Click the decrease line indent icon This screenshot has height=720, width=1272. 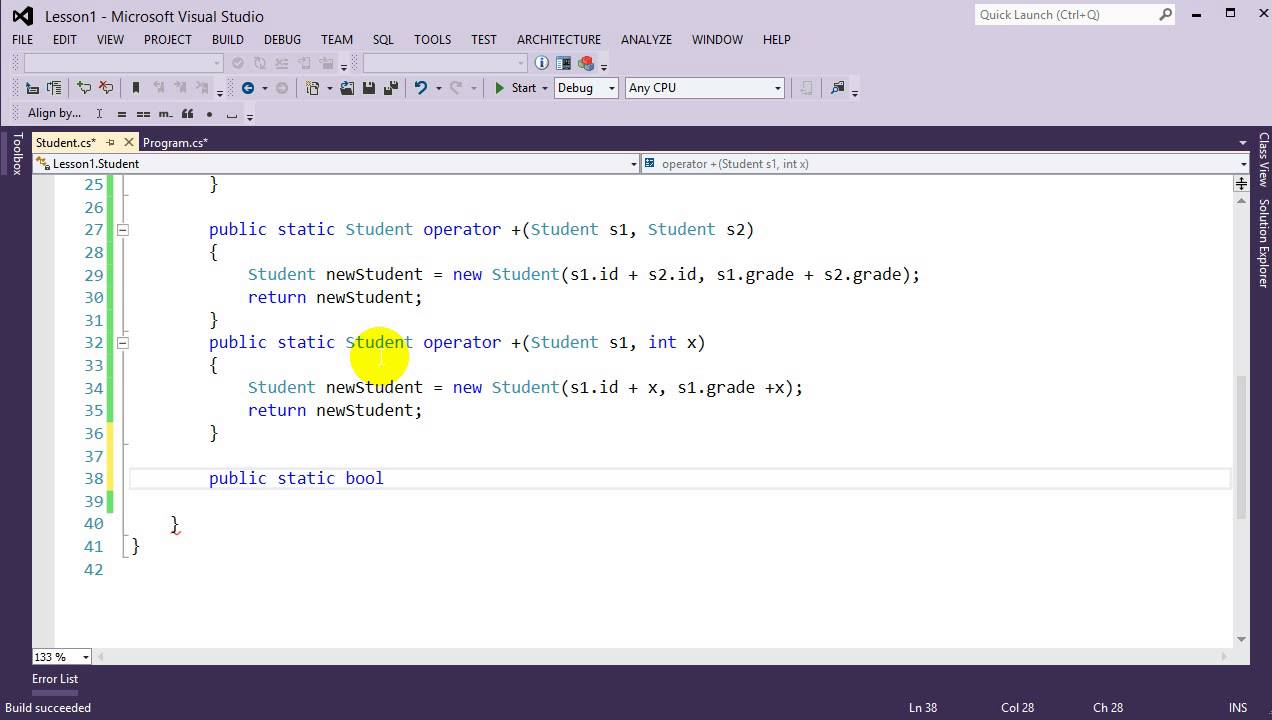click(32, 88)
